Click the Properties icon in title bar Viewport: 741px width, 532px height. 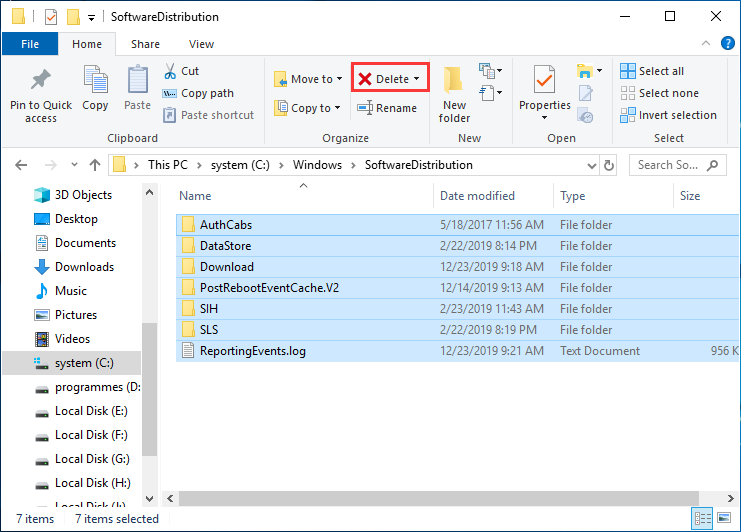pyautogui.click(x=51, y=17)
